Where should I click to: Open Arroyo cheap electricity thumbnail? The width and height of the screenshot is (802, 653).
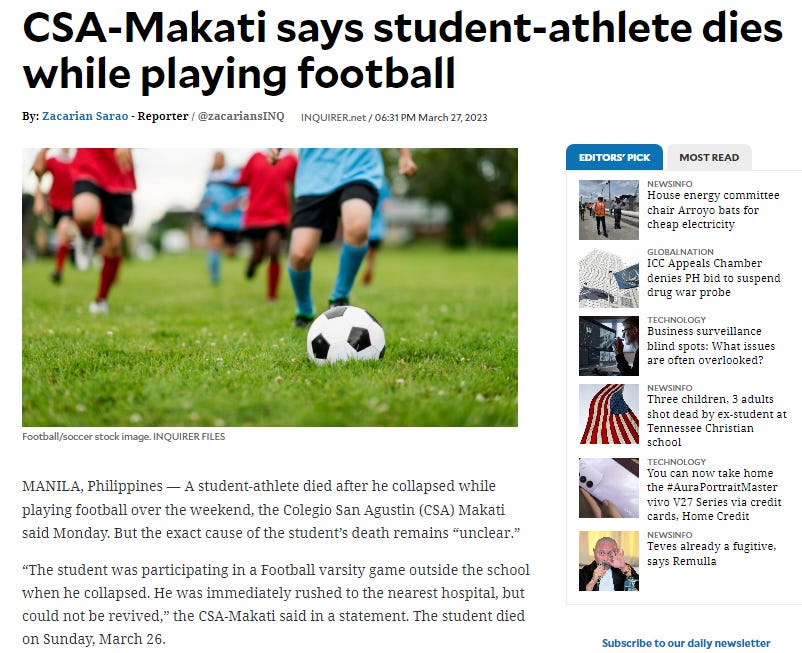(609, 210)
